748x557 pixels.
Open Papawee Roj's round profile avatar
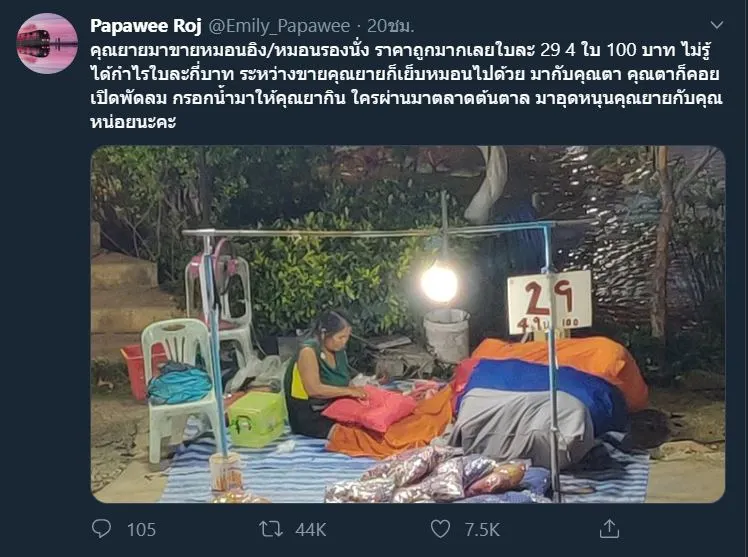[x=47, y=43]
